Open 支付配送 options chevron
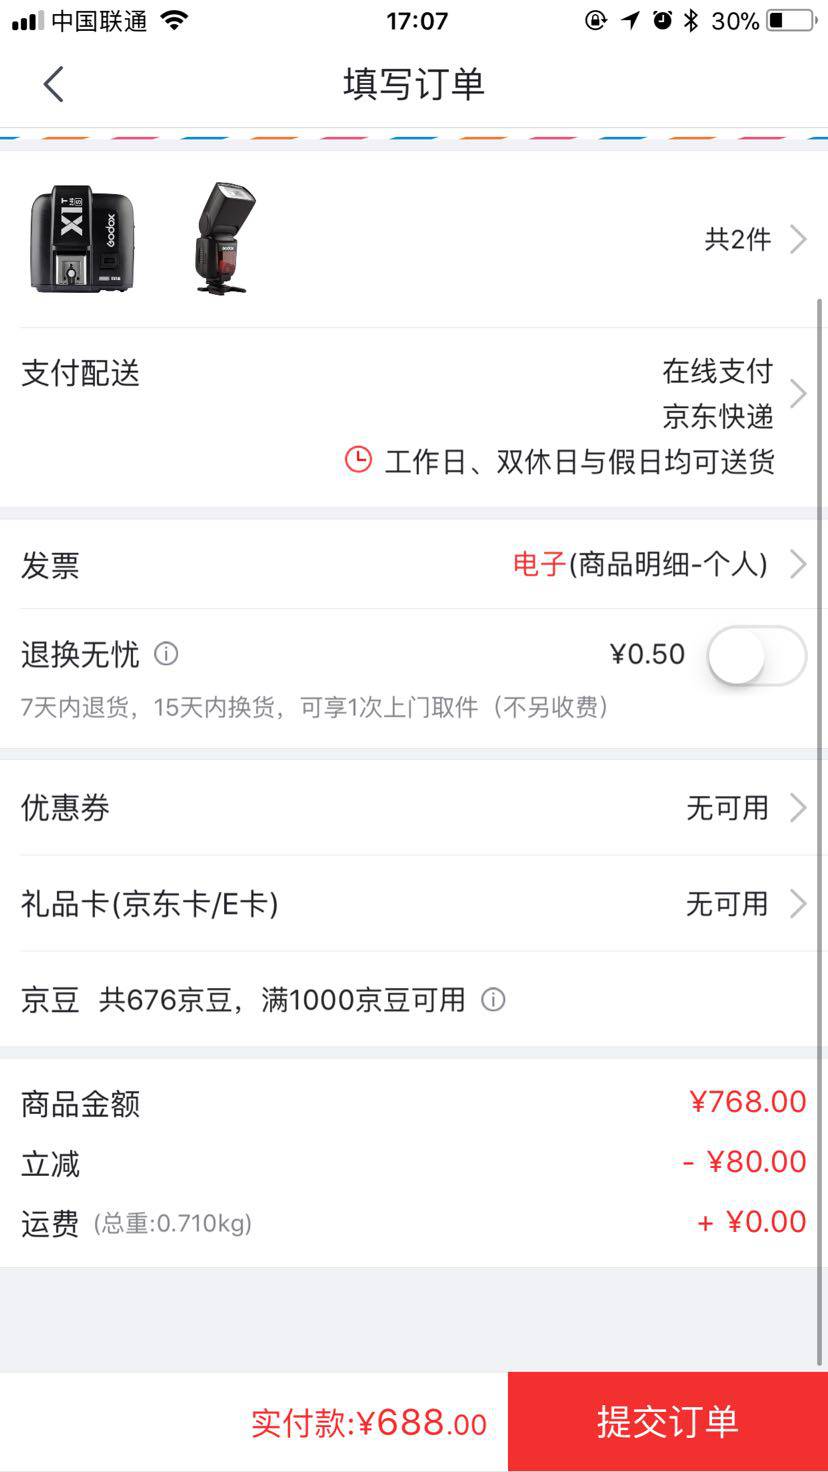 pyautogui.click(x=798, y=393)
